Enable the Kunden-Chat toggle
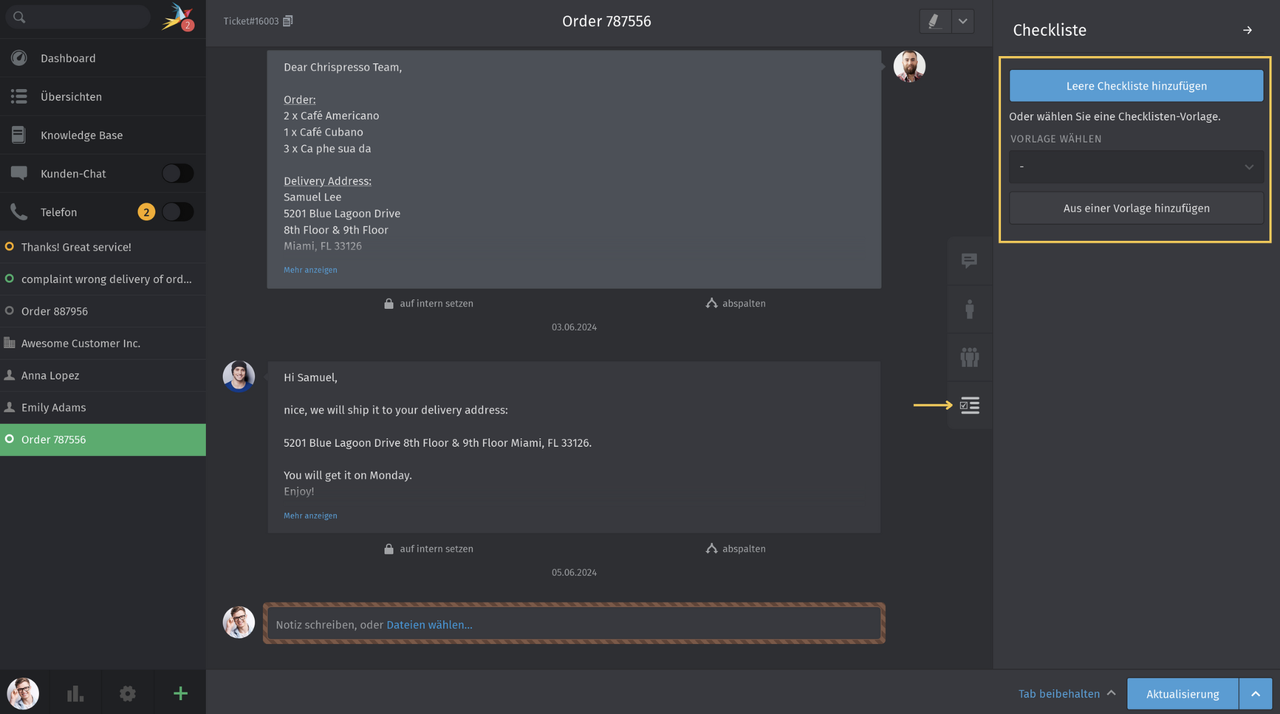The width and height of the screenshot is (1280, 714). [x=177, y=172]
